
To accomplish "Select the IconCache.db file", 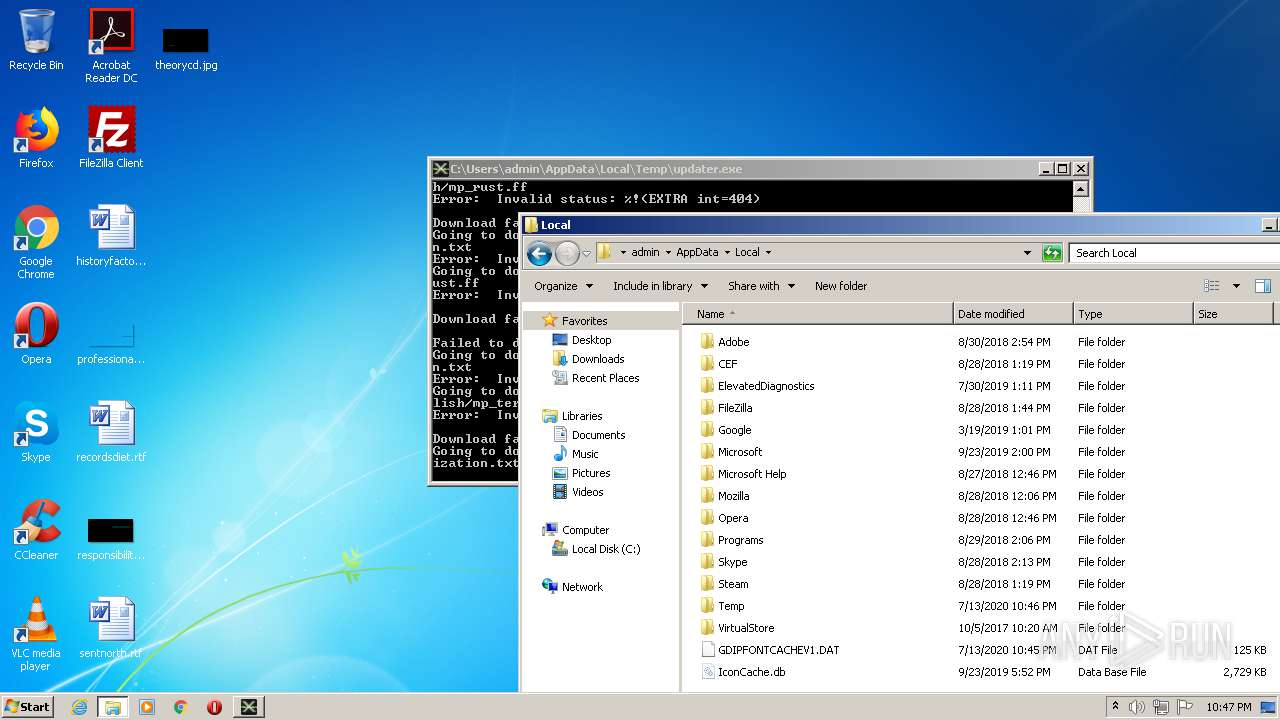I will pos(751,672).
